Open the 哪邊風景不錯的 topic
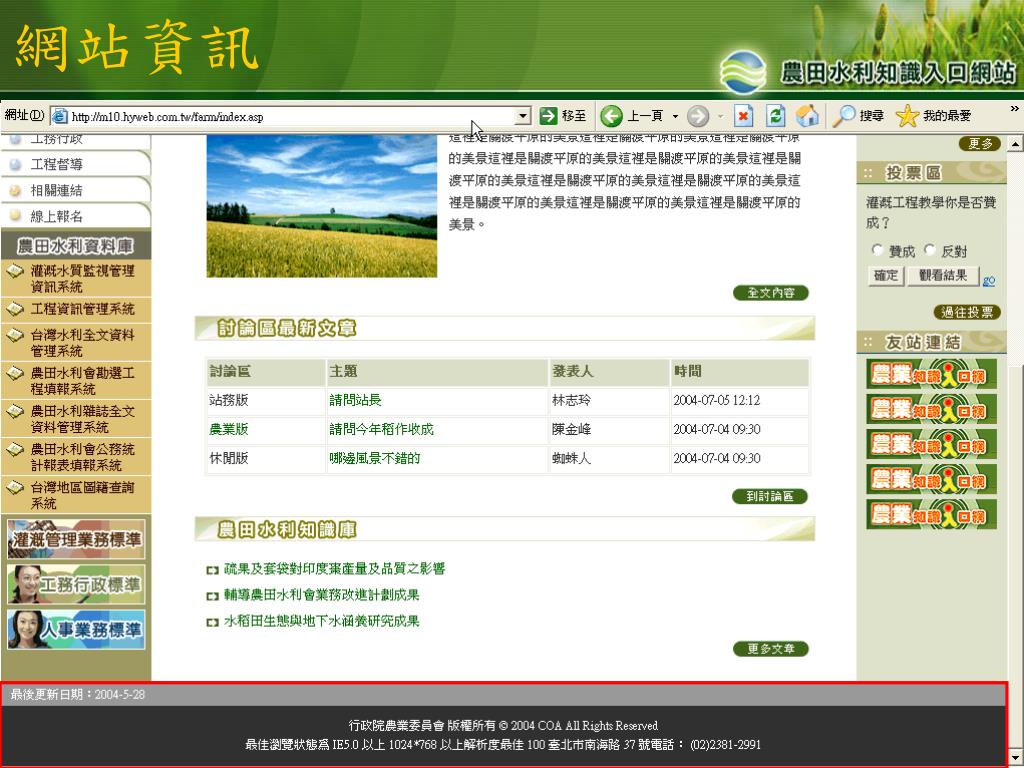Viewport: 1024px width, 768px height. point(375,458)
